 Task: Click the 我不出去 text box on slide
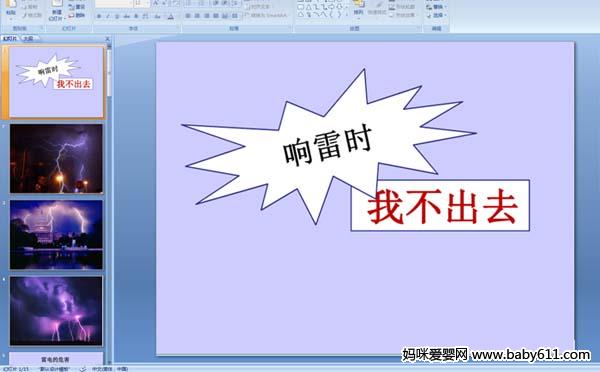click(440, 206)
